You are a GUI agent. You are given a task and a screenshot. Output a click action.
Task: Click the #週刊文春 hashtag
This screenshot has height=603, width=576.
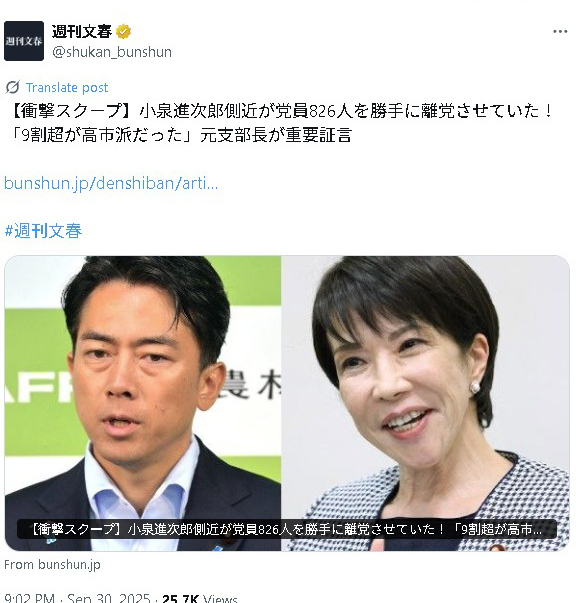(x=43, y=231)
